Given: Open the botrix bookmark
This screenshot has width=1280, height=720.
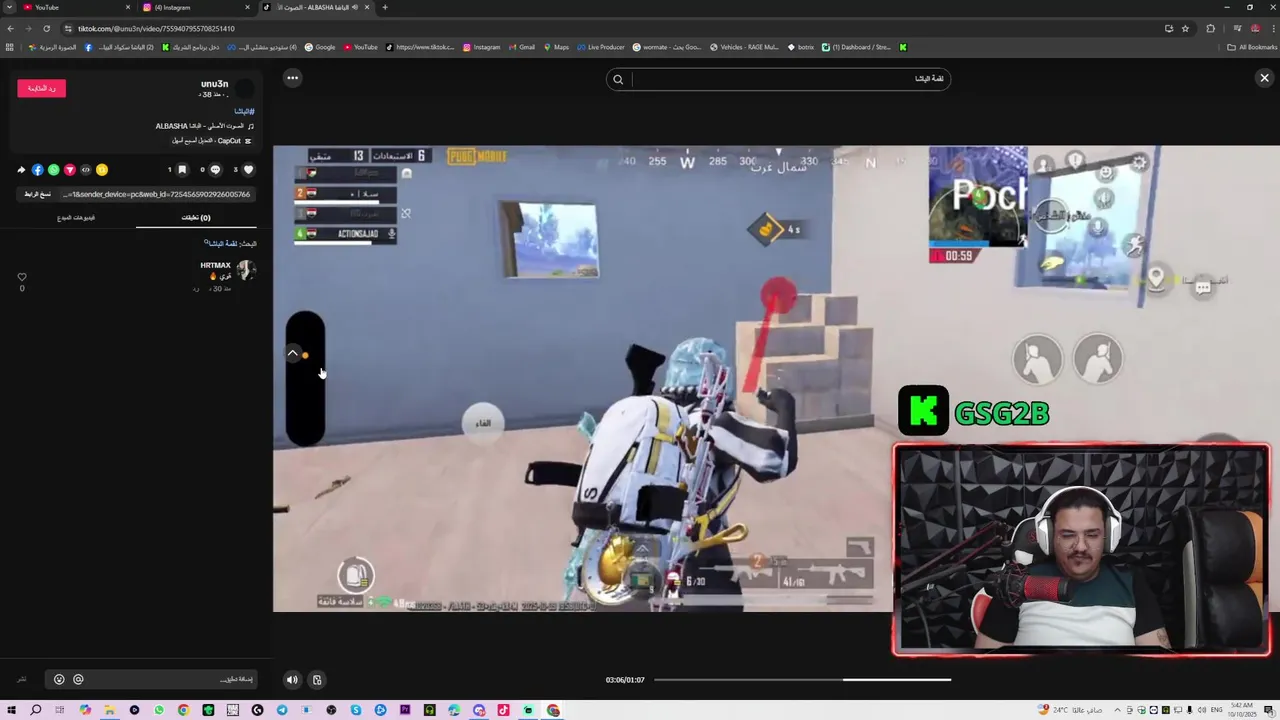Looking at the screenshot, I should 800,47.
